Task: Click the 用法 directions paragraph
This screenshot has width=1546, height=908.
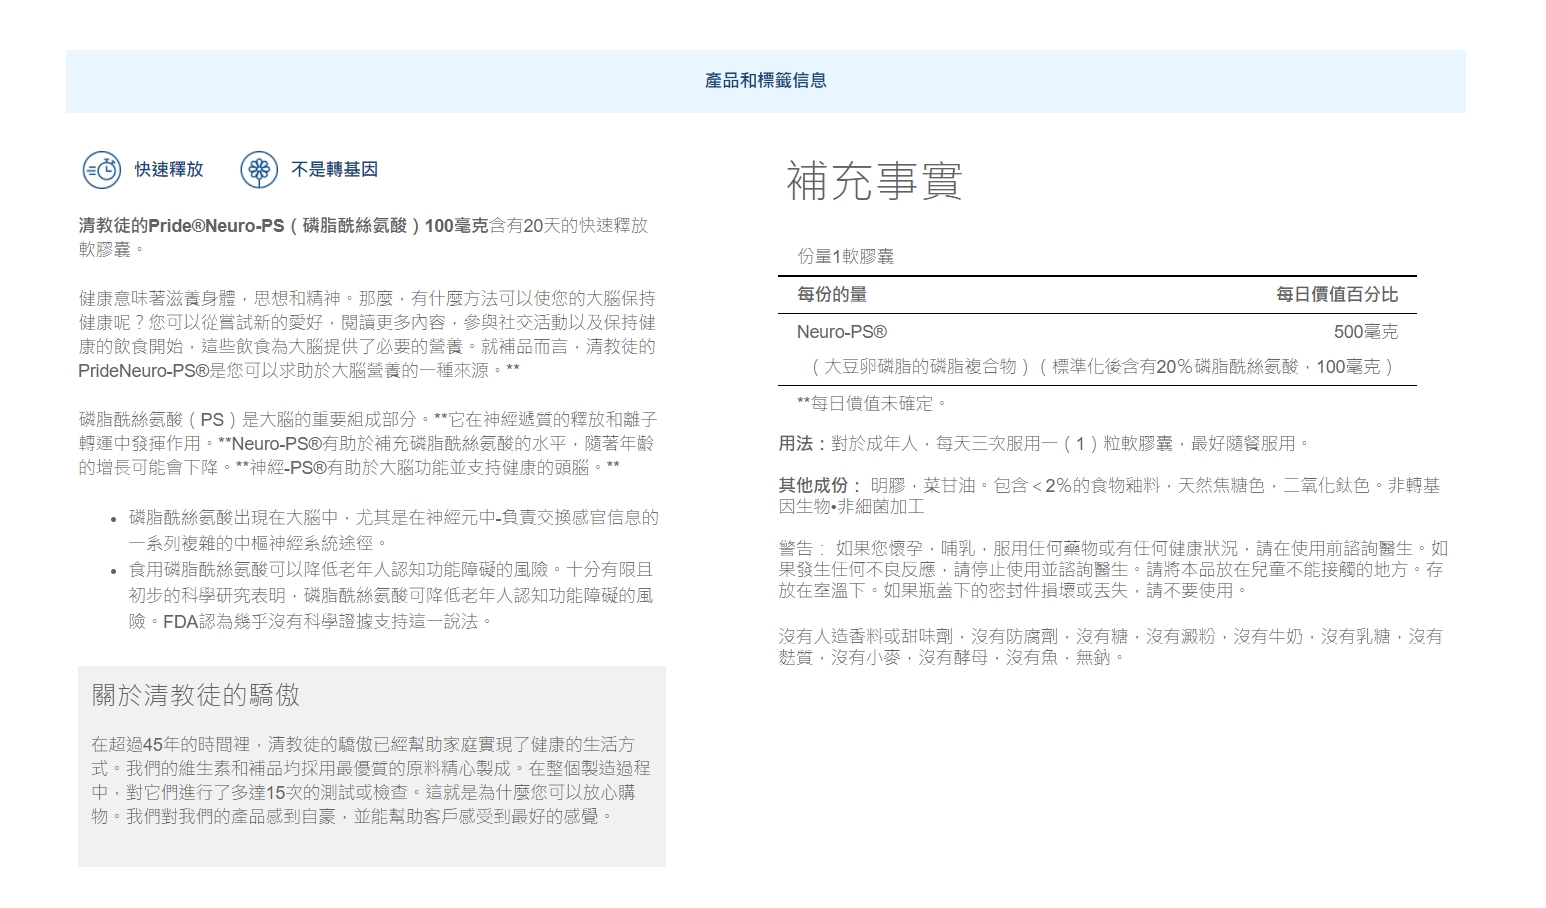Action: coord(1044,443)
